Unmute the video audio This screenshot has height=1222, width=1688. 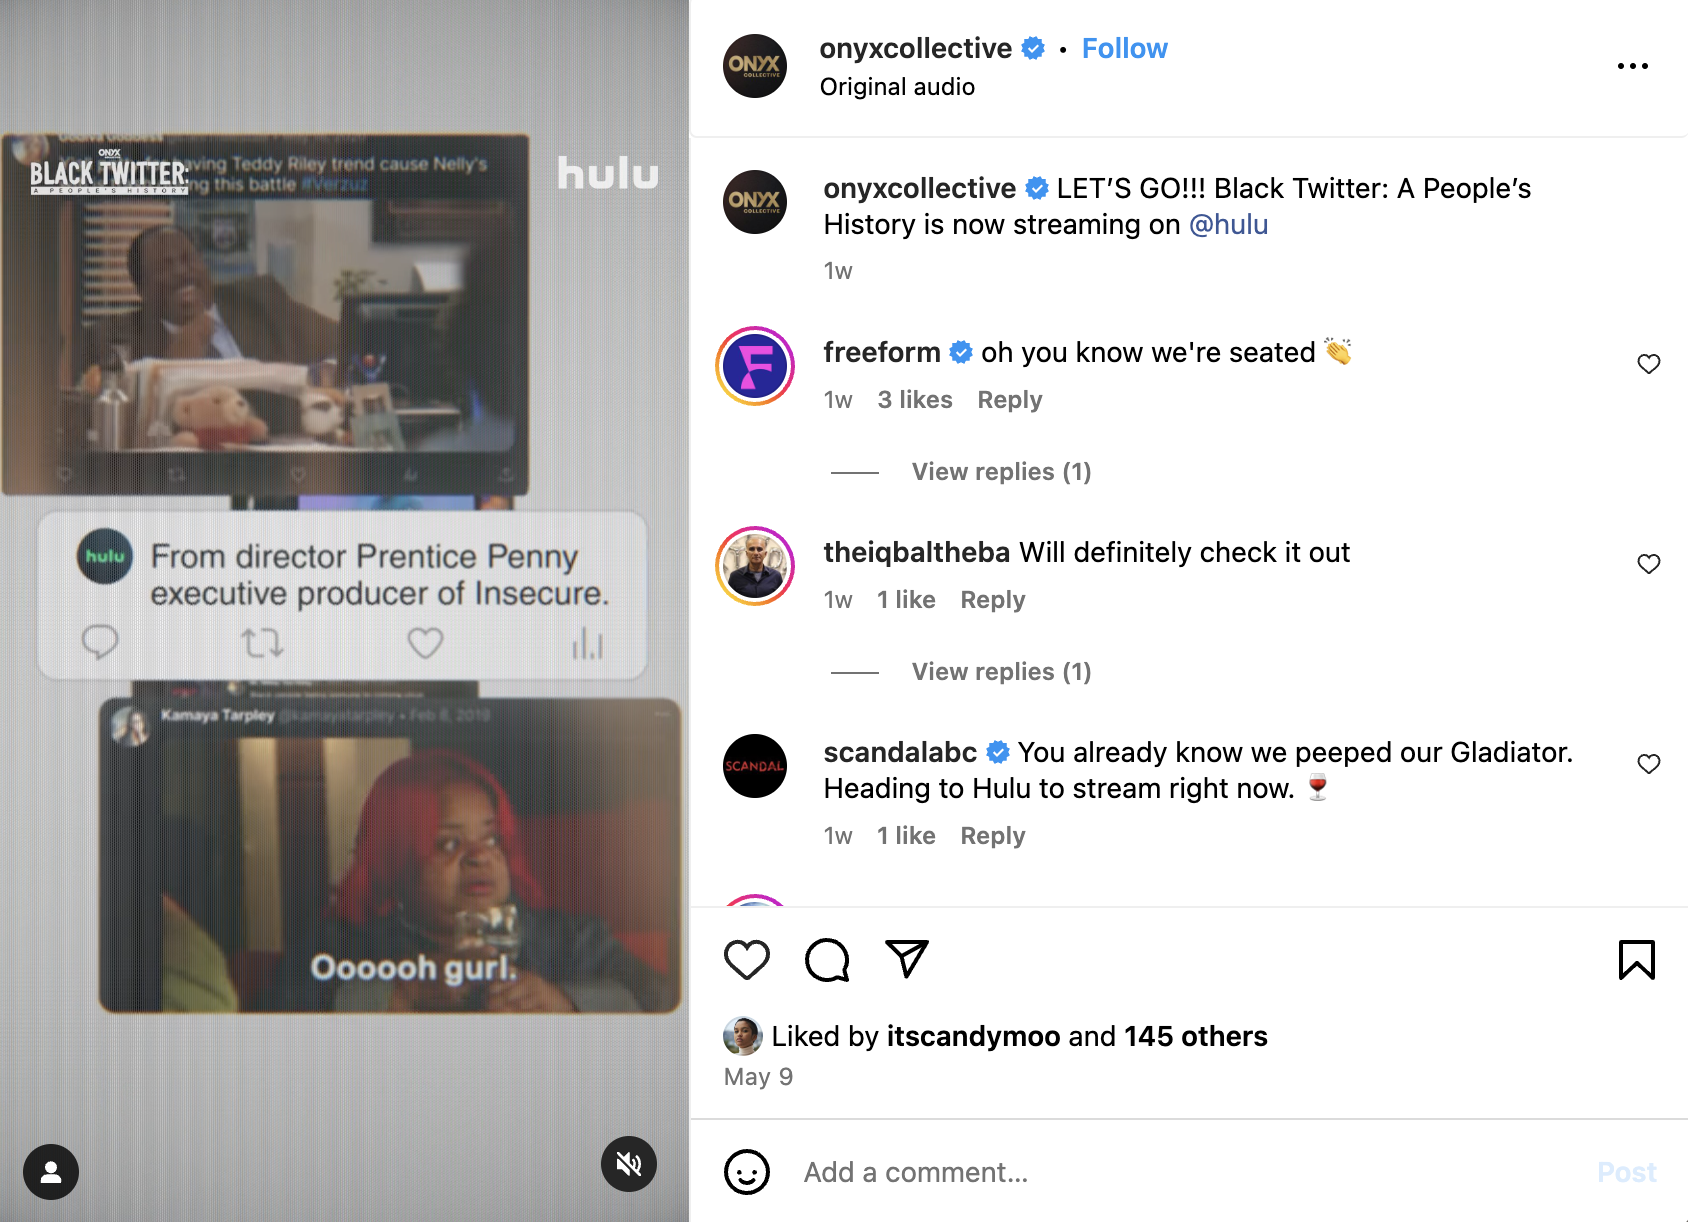[x=629, y=1164]
